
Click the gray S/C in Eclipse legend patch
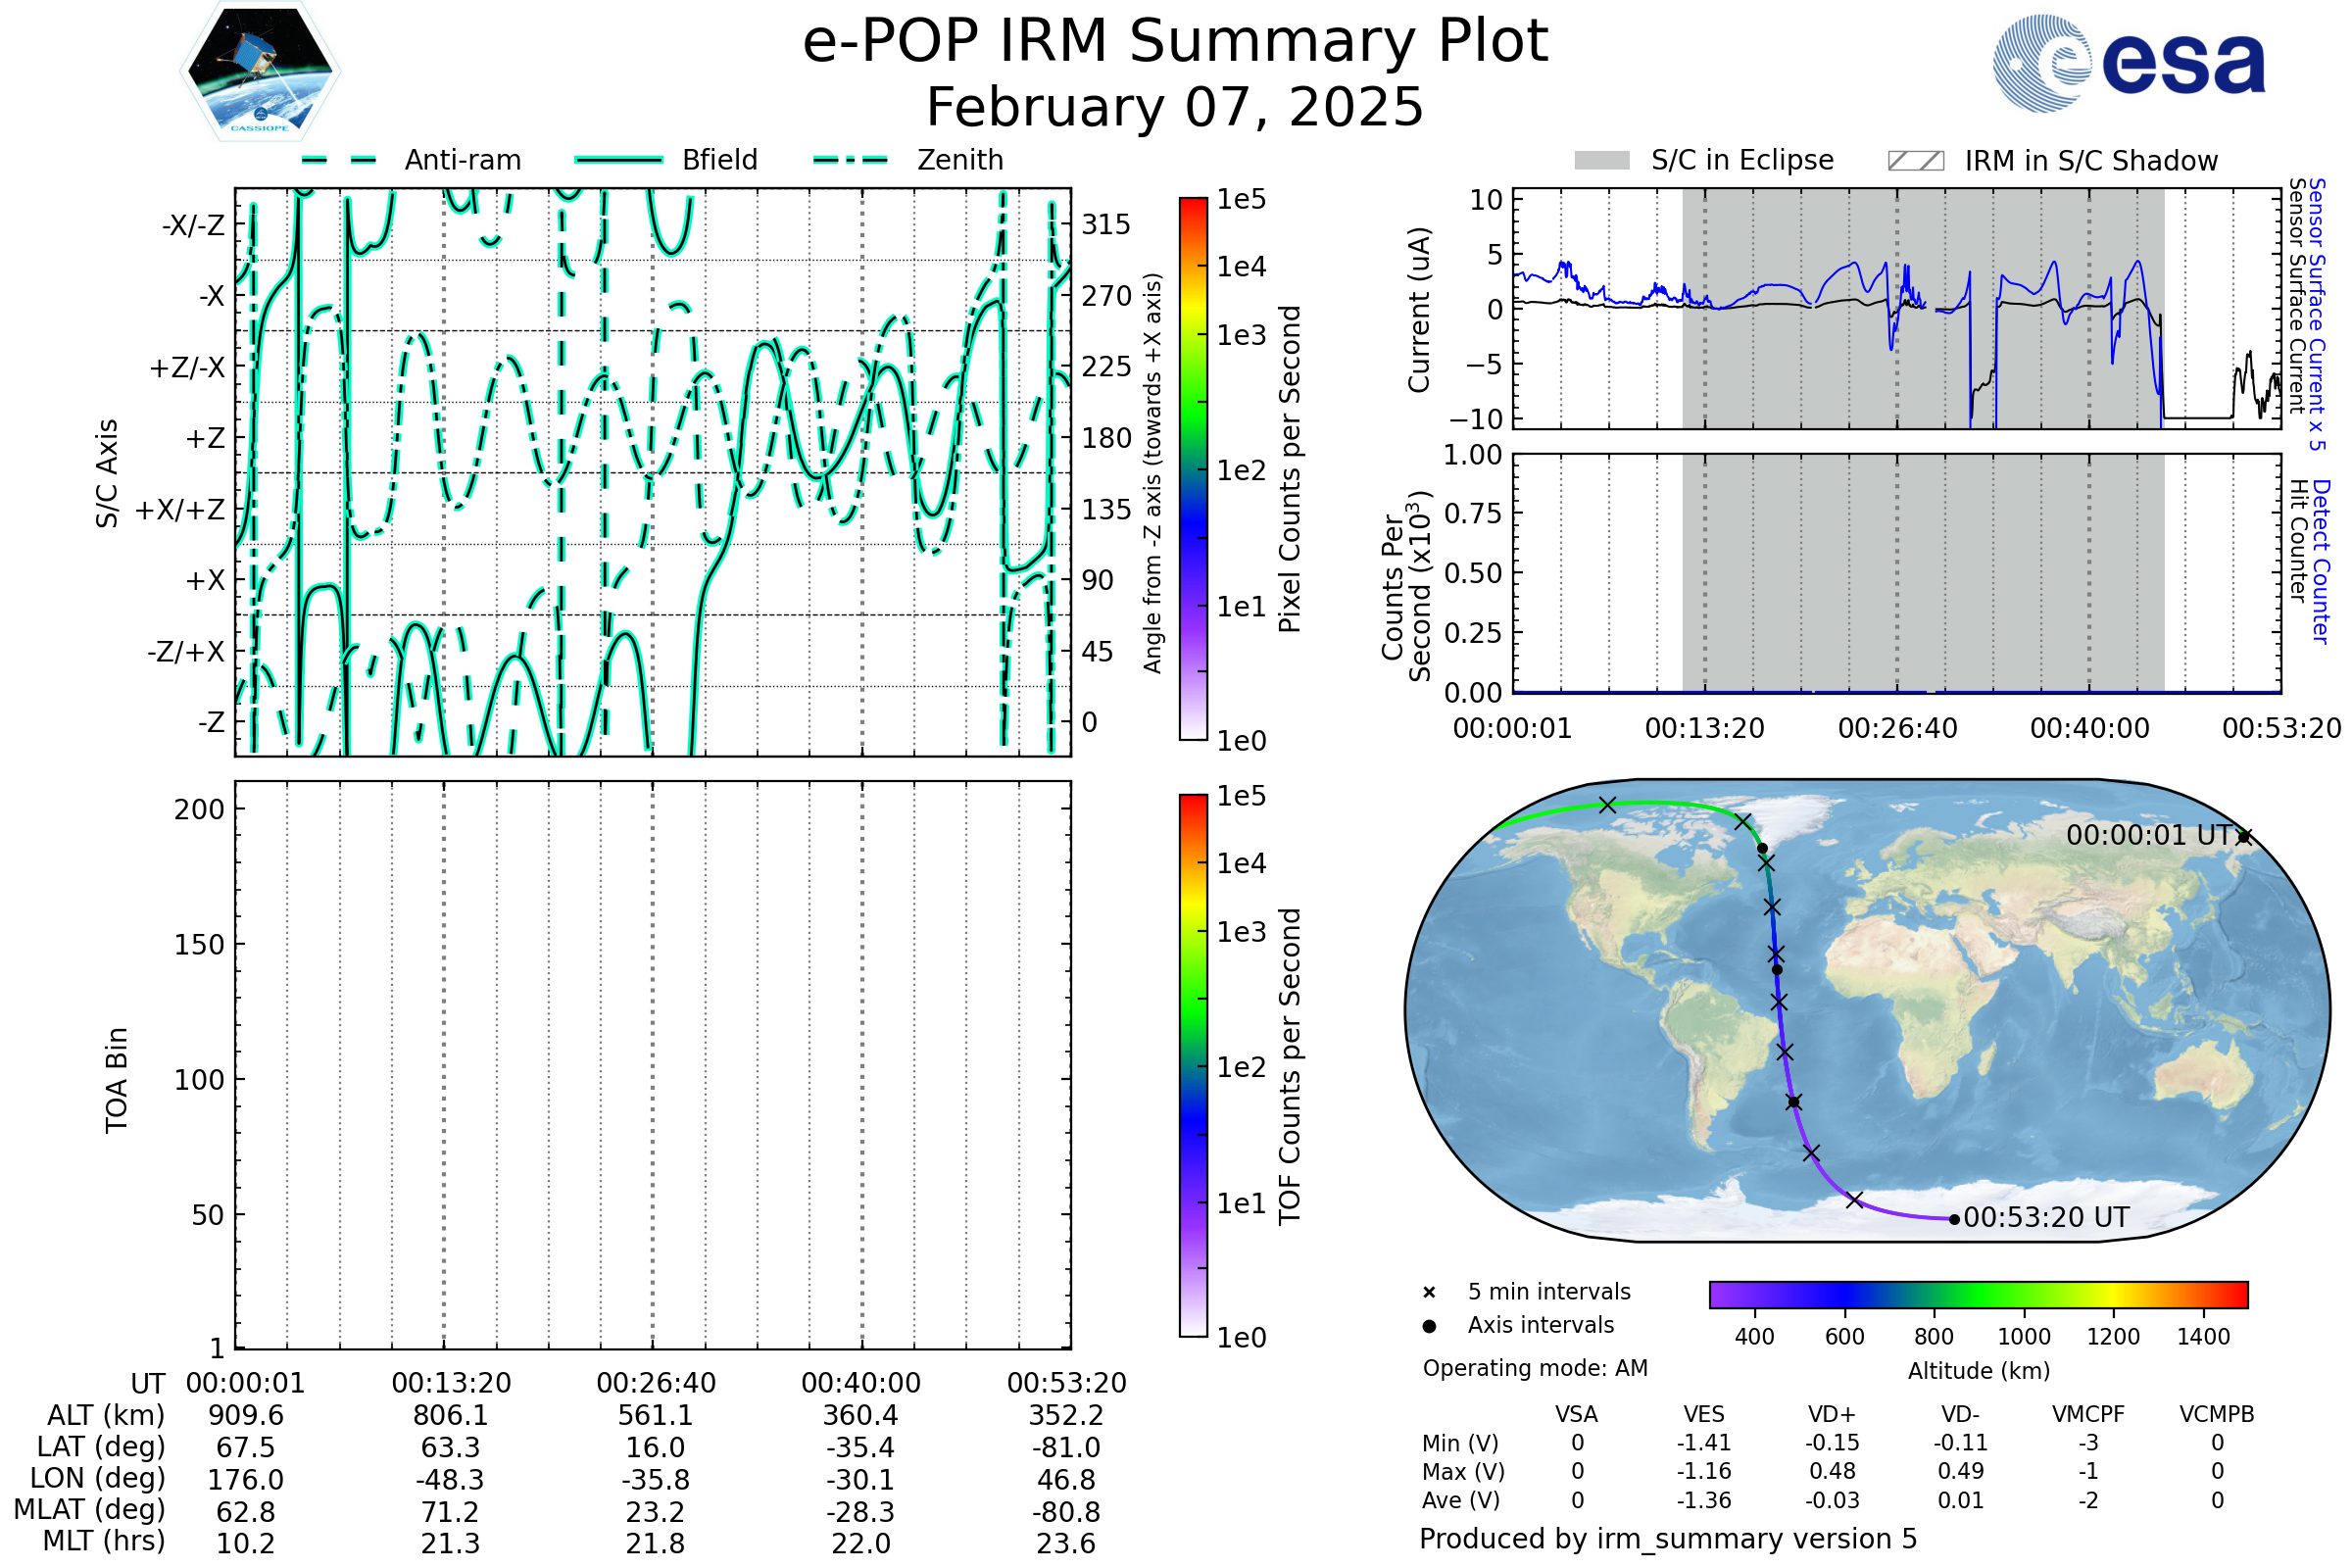(x=1601, y=161)
